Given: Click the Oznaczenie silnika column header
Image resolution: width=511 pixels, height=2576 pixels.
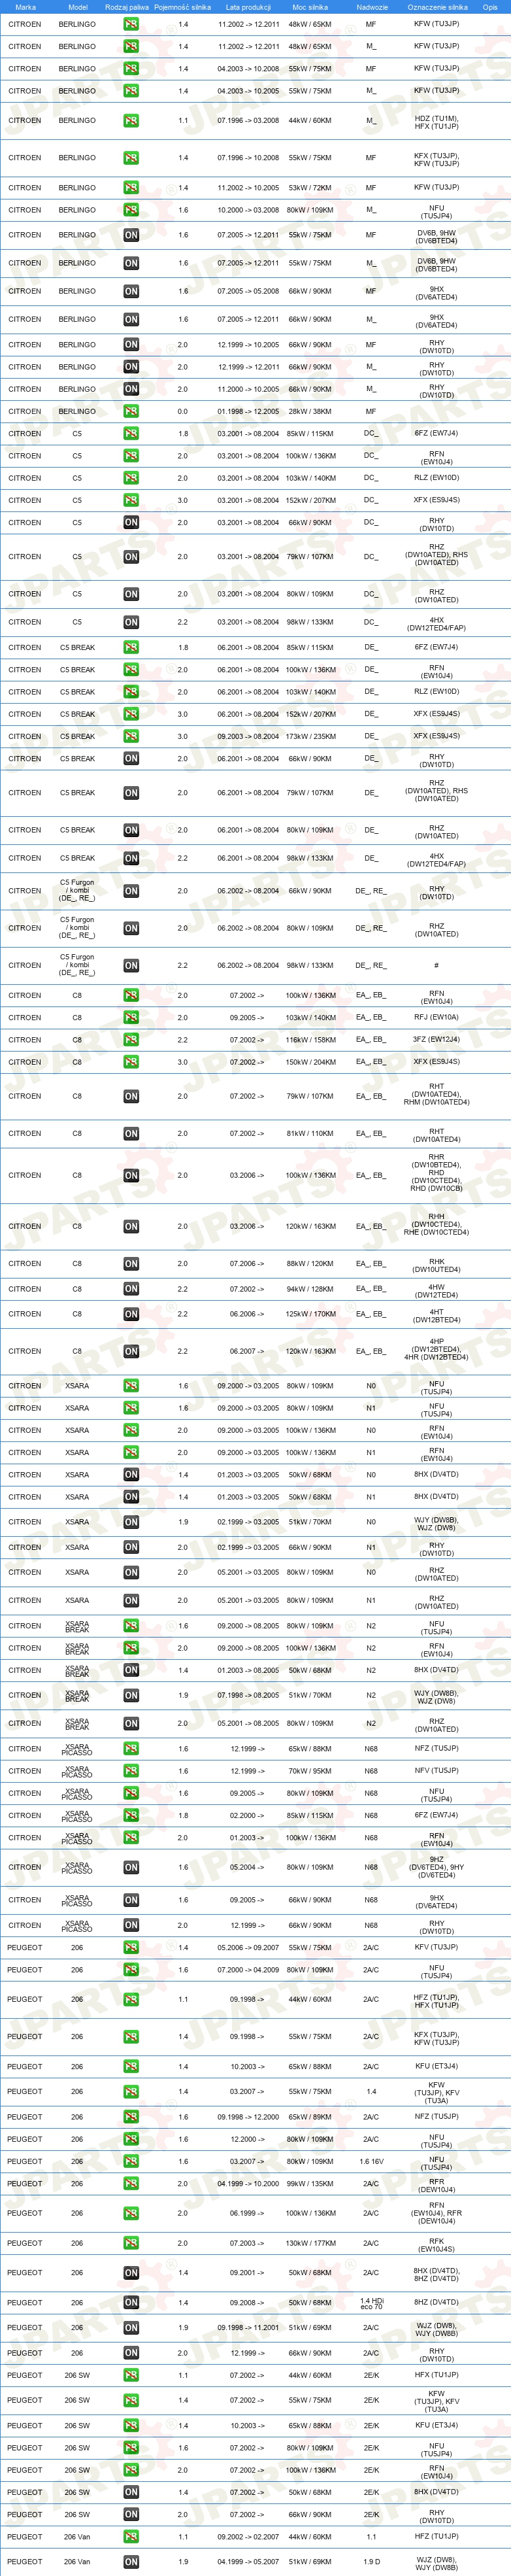Looking at the screenshot, I should coord(437,7).
